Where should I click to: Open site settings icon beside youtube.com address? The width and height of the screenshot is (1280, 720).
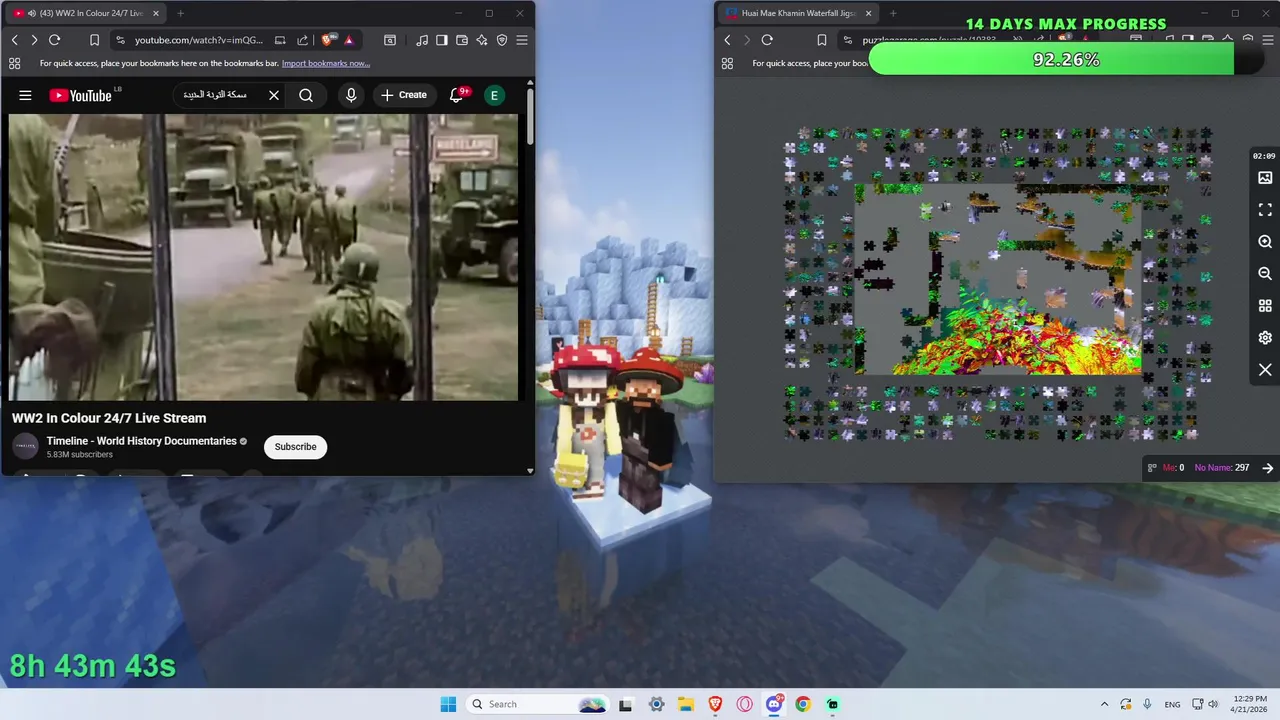121,40
